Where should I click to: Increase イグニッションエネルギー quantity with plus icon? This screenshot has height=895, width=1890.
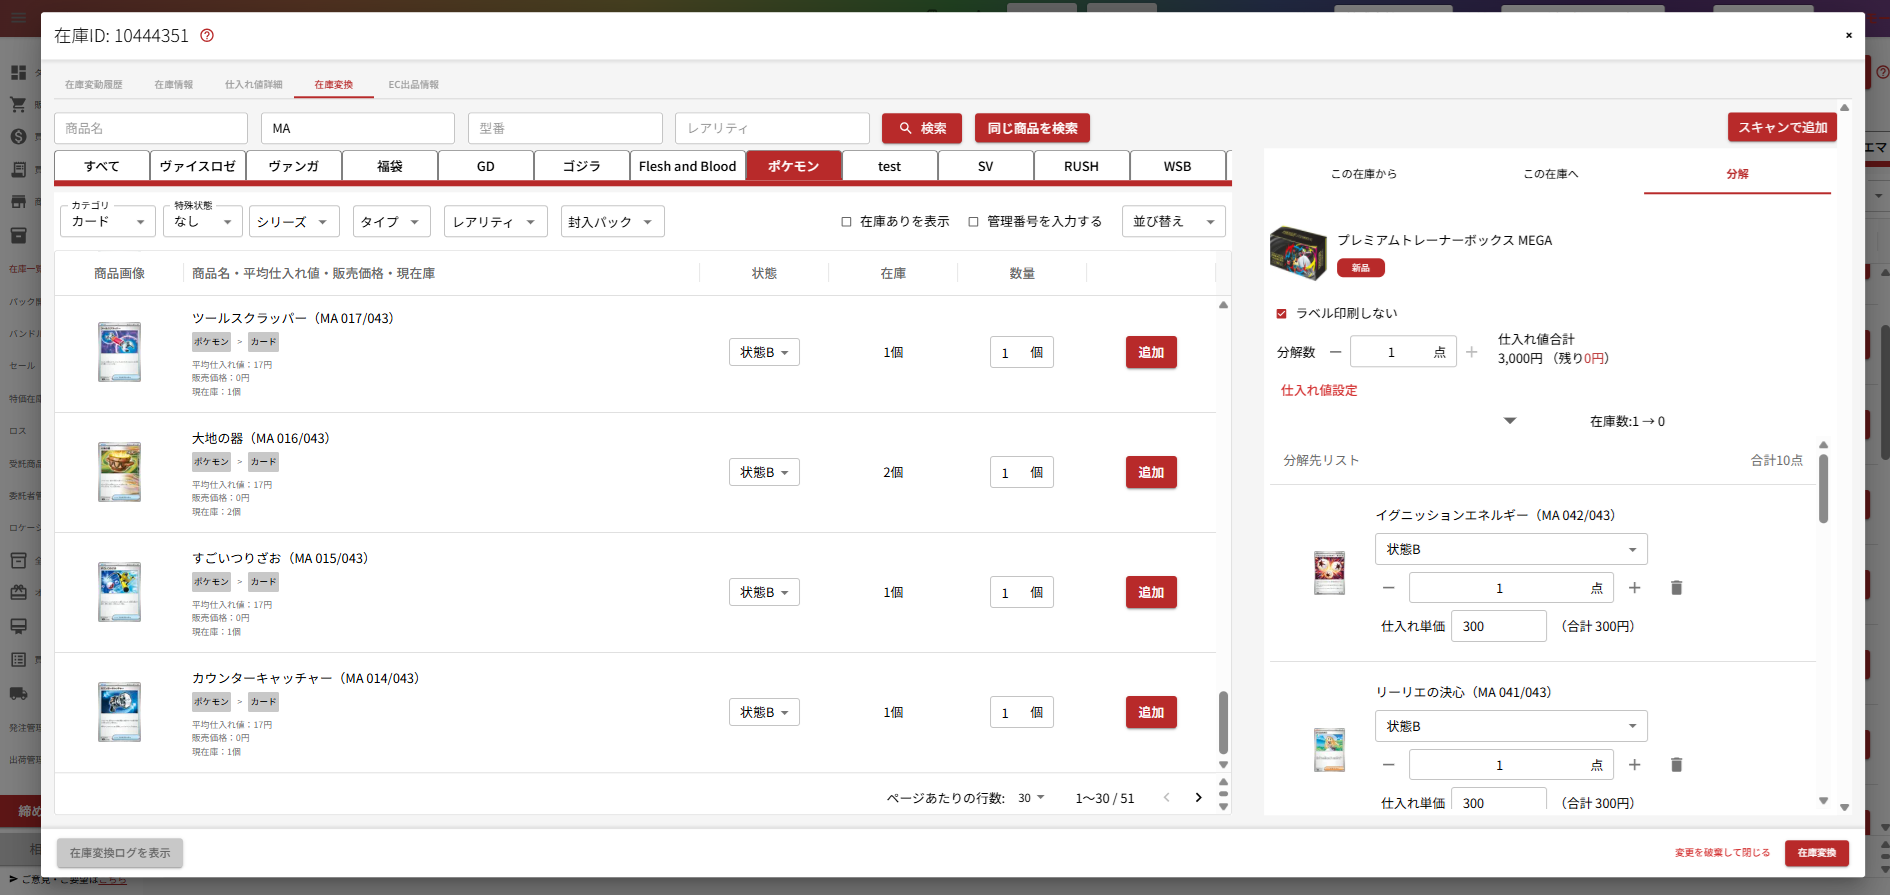pos(1634,588)
